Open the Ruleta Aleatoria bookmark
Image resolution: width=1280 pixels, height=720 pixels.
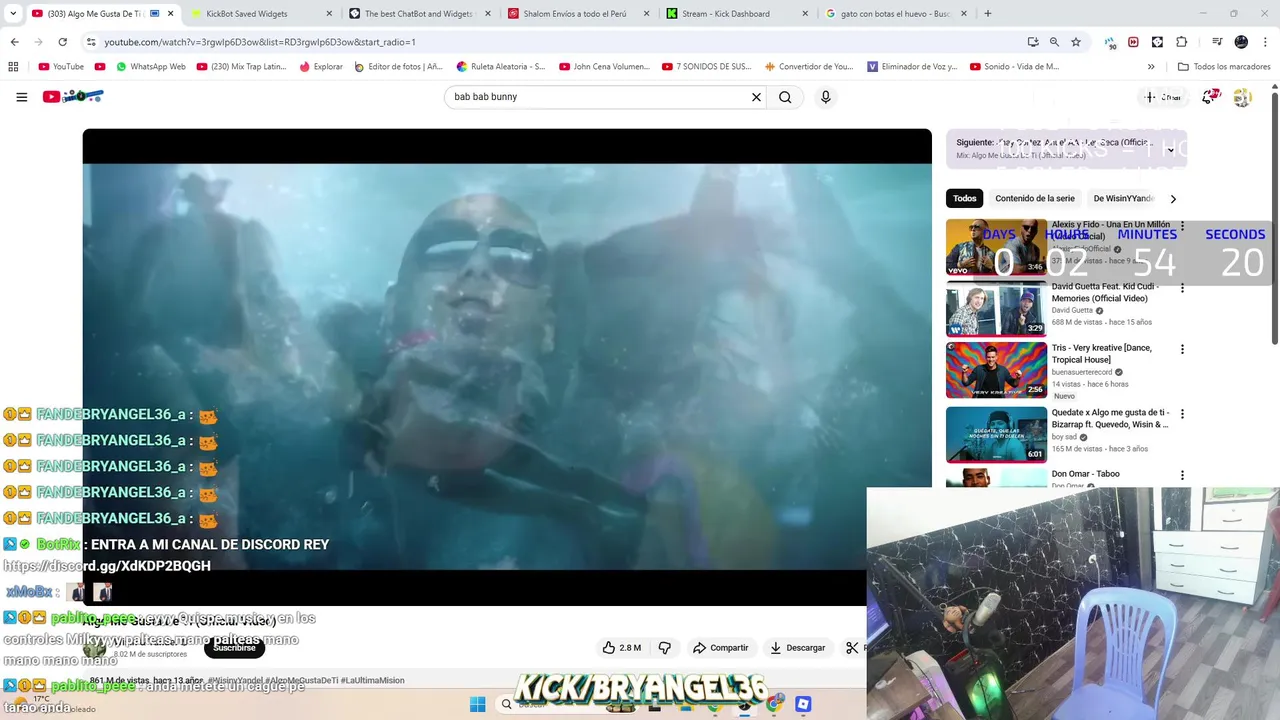[x=500, y=67]
